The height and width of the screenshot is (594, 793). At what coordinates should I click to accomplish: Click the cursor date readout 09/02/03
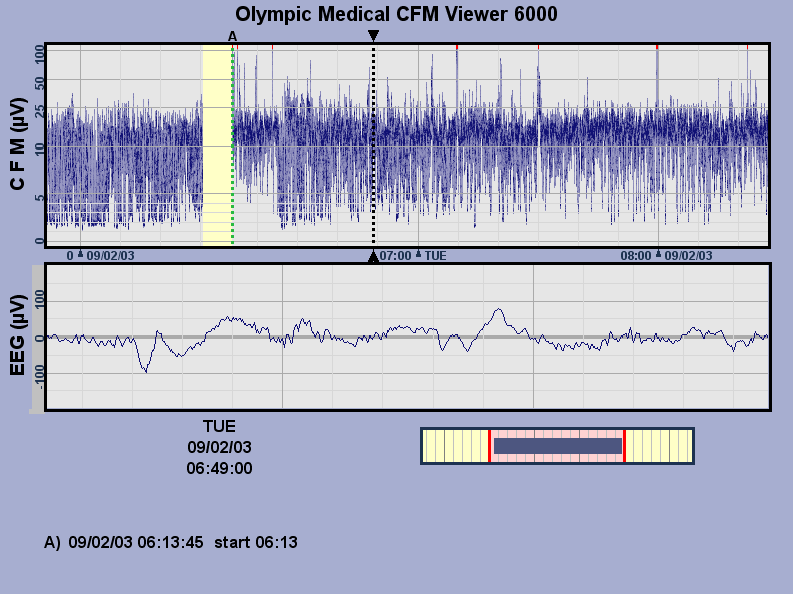click(x=219, y=447)
